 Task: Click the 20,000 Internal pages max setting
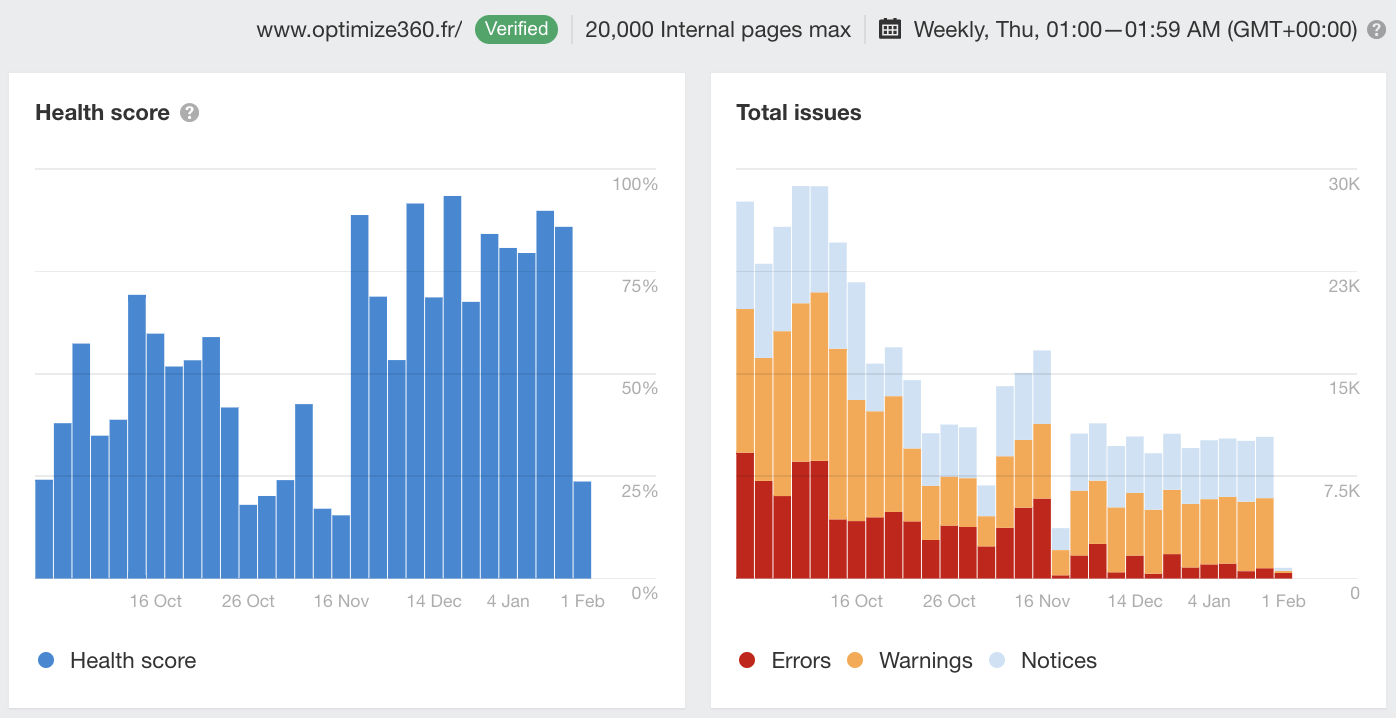click(x=716, y=29)
